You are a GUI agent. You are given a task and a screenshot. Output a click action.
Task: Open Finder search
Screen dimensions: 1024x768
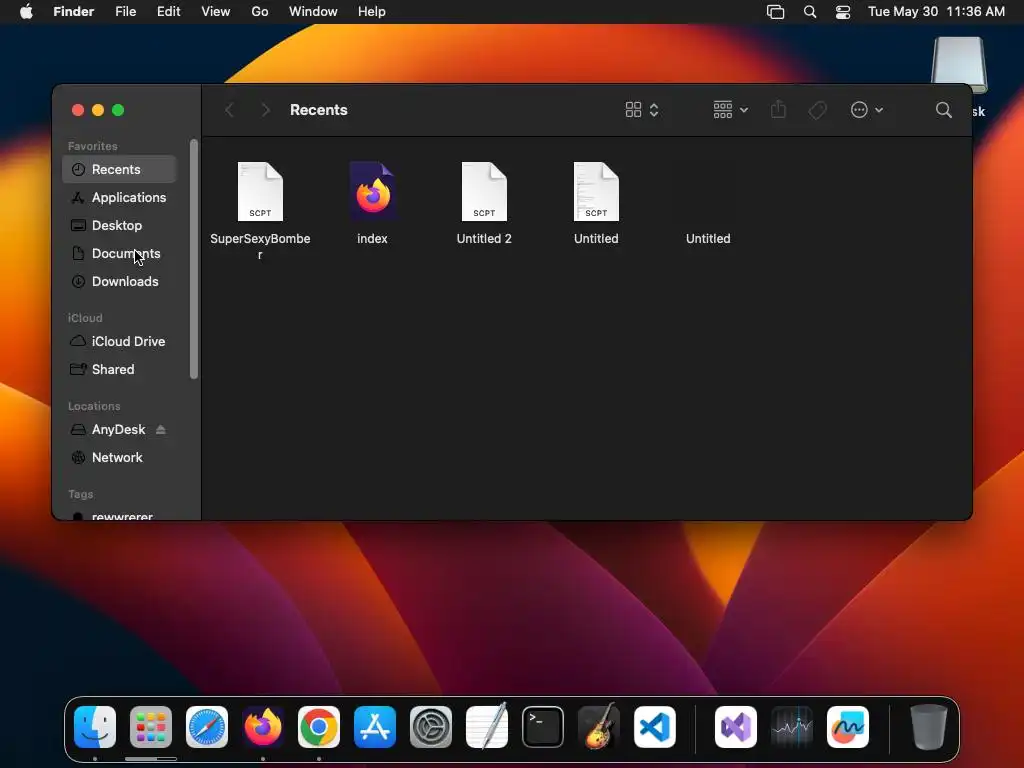pos(943,110)
